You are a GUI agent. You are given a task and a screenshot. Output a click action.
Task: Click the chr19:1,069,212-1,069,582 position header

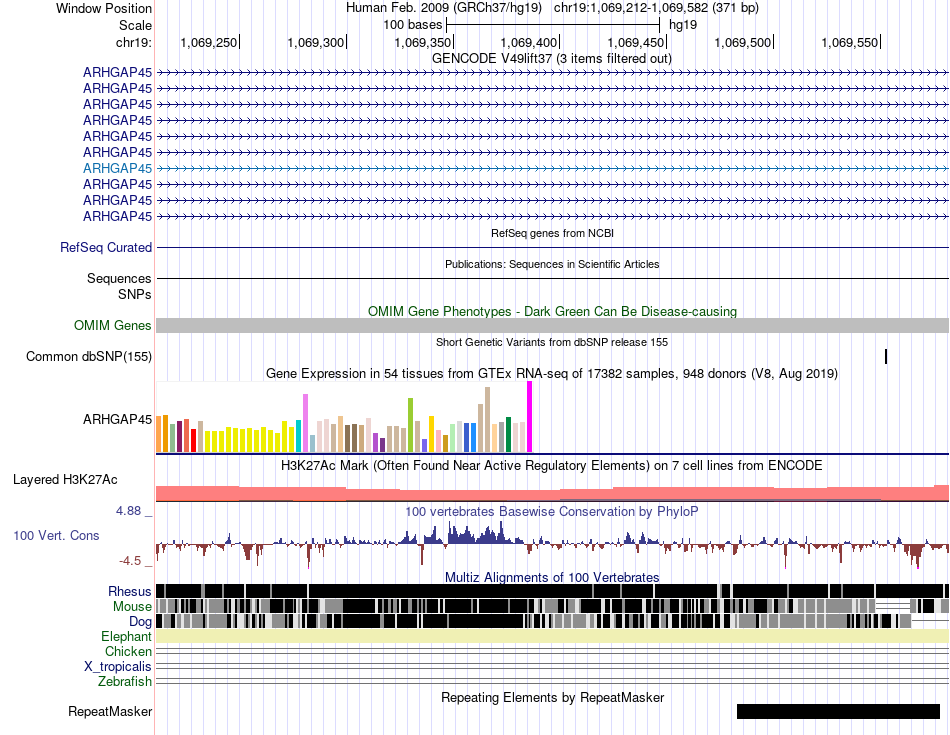[656, 8]
